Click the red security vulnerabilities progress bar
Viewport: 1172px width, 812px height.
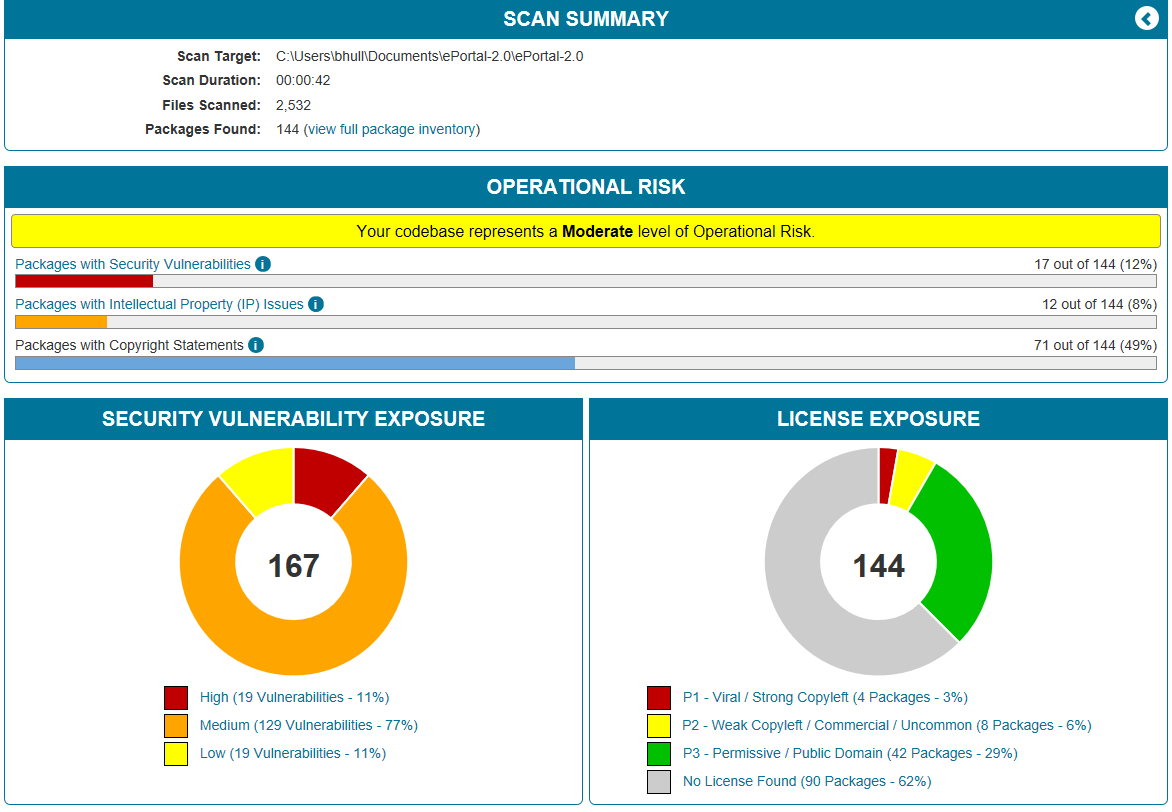[x=84, y=282]
